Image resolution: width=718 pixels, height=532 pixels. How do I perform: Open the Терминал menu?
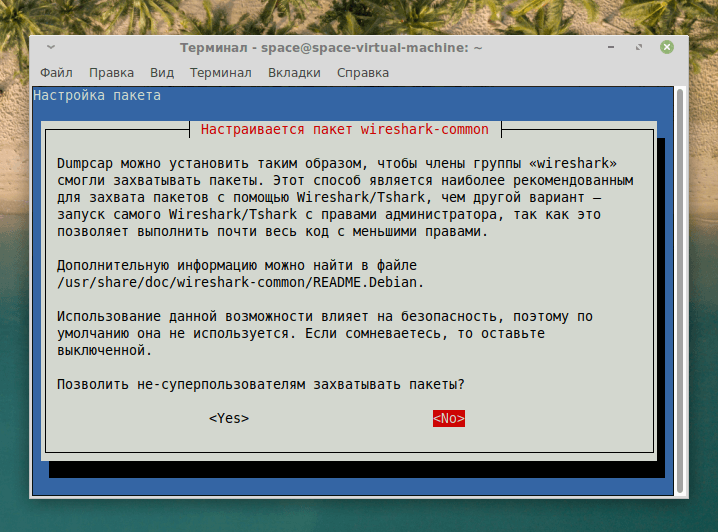click(221, 73)
